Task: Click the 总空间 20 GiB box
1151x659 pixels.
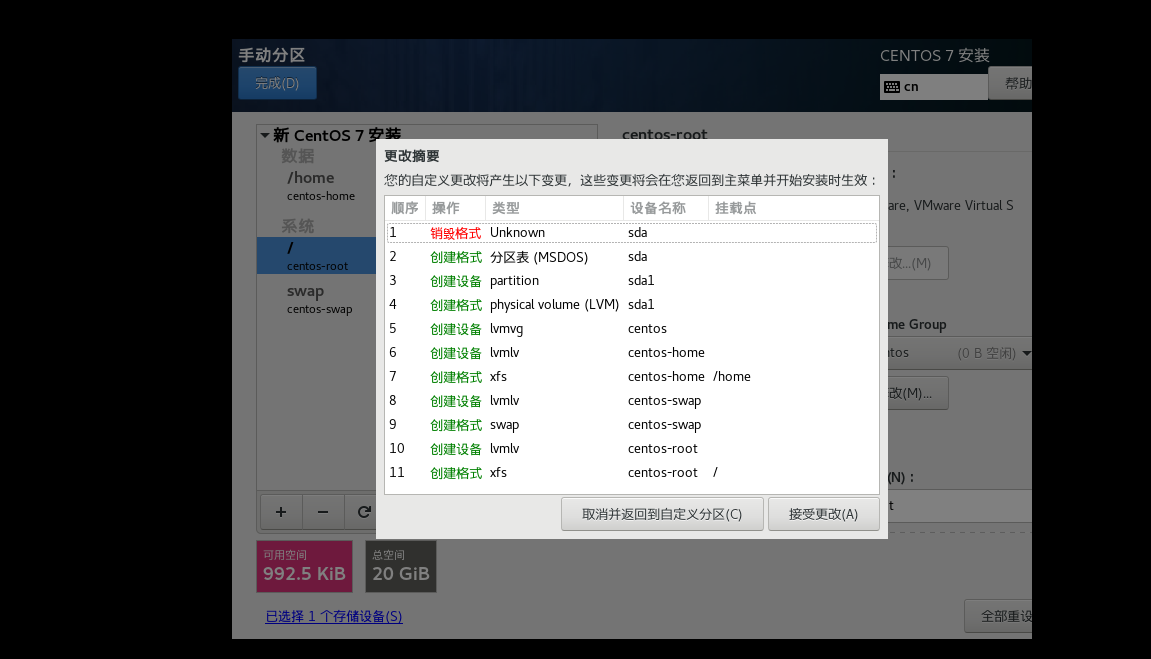Action: click(401, 567)
